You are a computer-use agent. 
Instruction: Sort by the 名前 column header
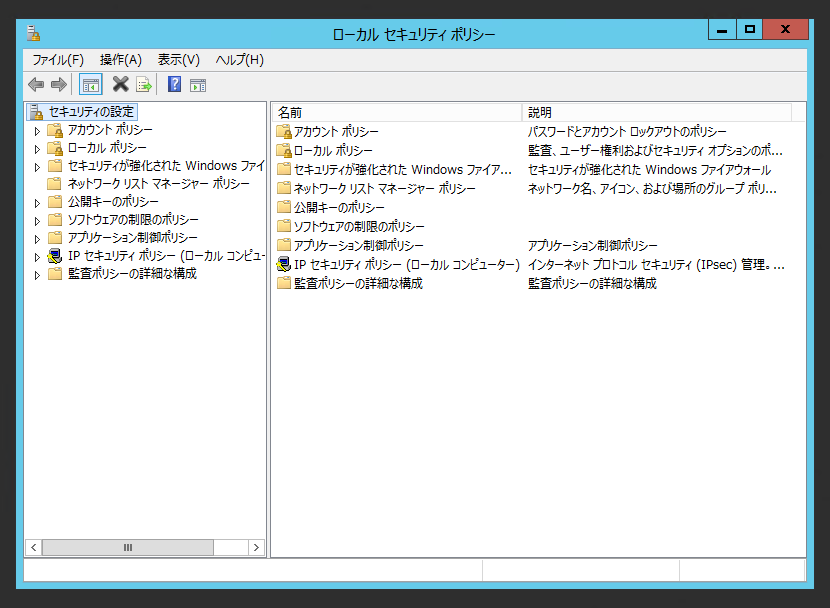(x=397, y=112)
